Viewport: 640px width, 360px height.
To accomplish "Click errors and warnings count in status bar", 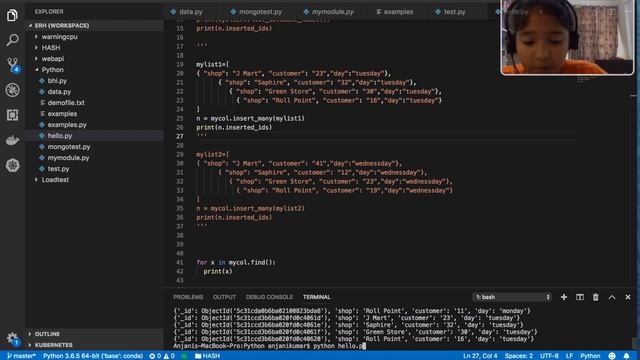I will (162, 356).
